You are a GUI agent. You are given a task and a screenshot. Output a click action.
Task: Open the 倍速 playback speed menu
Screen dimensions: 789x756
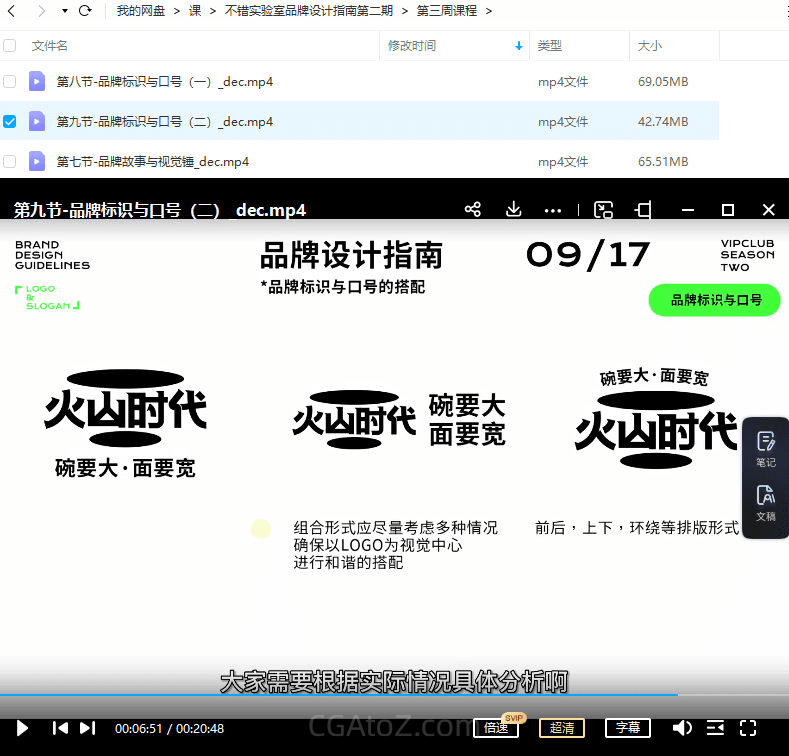[x=496, y=728]
